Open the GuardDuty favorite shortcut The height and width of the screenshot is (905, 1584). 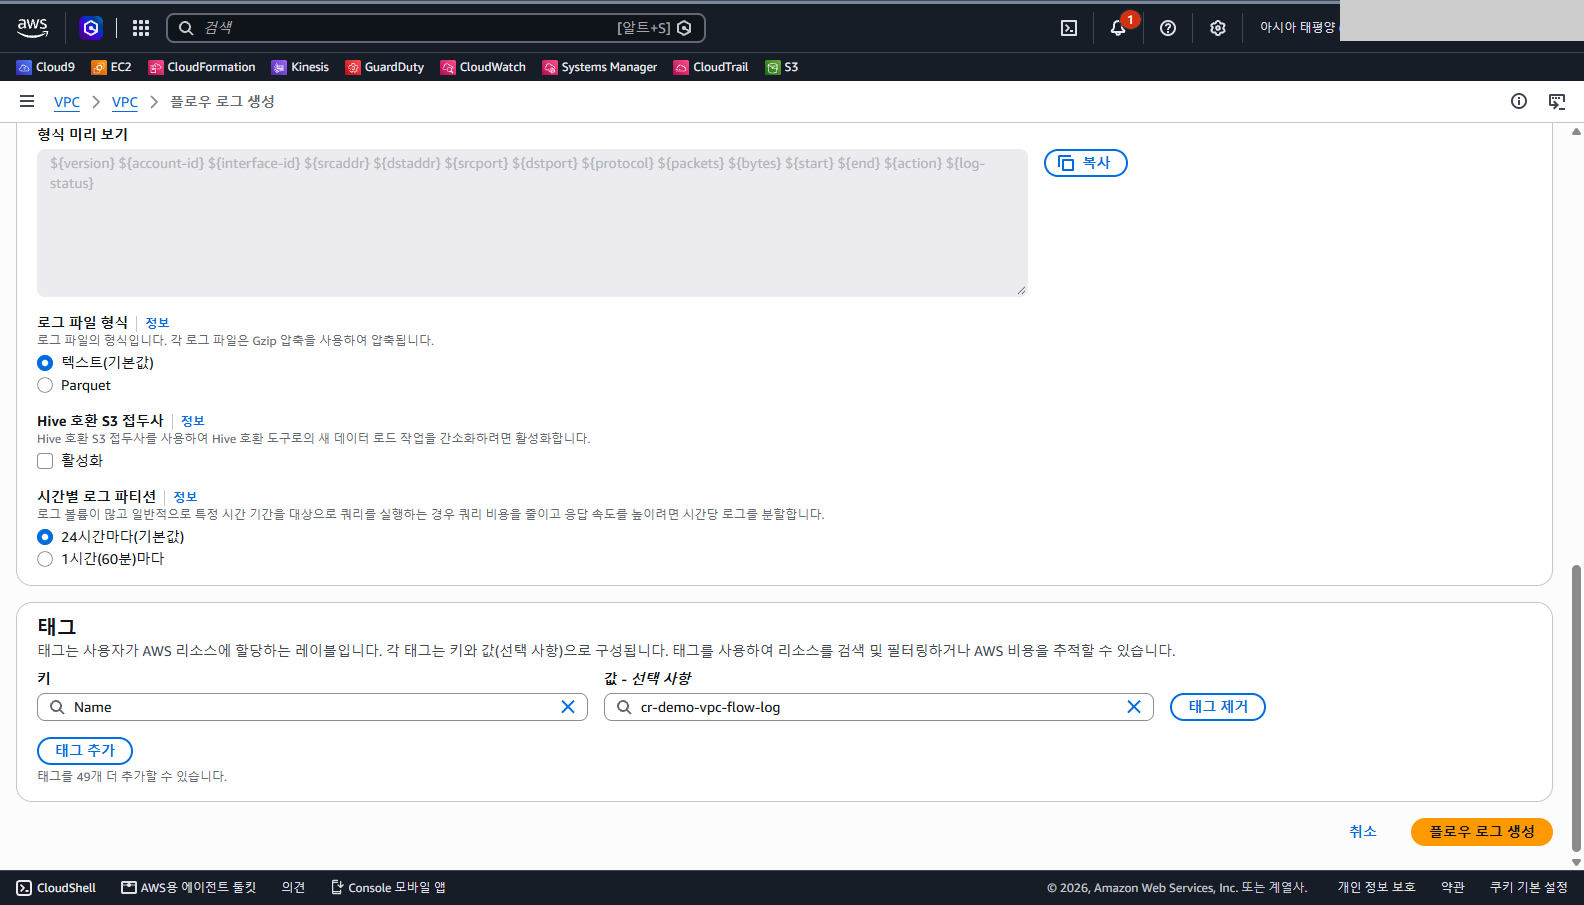(x=385, y=67)
